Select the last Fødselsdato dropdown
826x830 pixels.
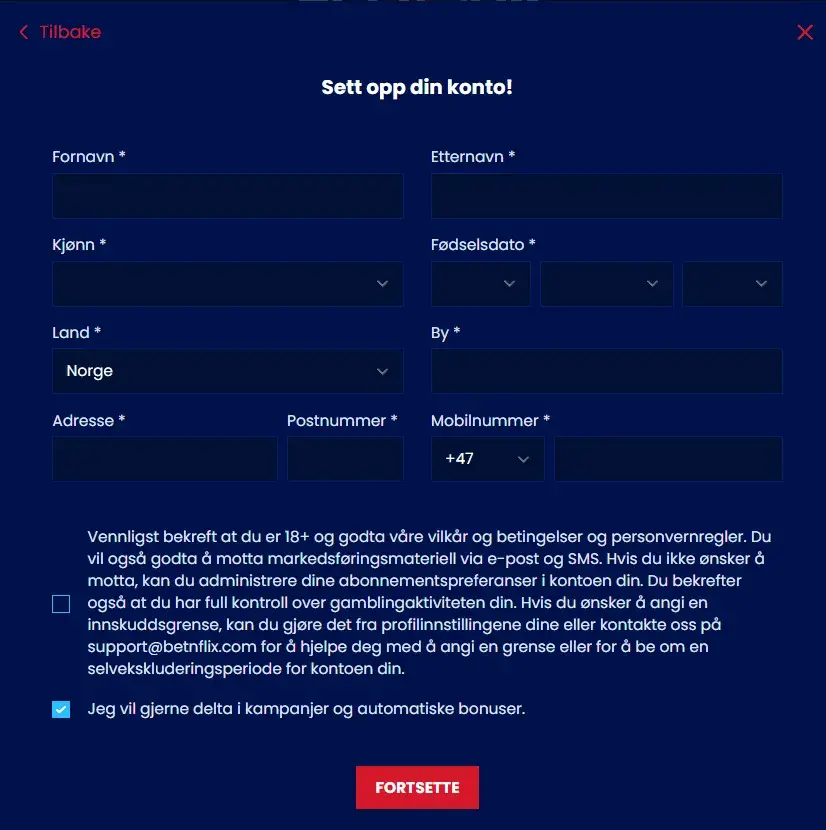[x=732, y=284]
